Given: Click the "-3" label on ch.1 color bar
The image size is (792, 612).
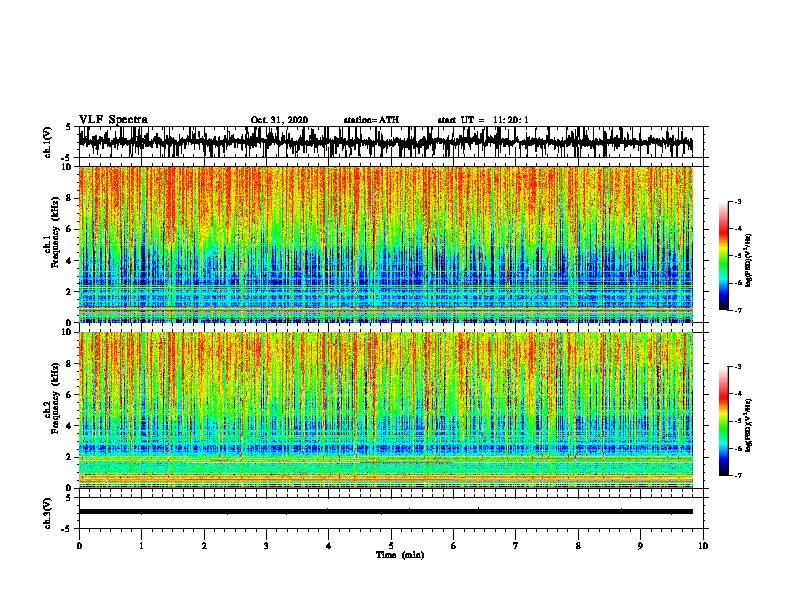Looking at the screenshot, I should [737, 202].
